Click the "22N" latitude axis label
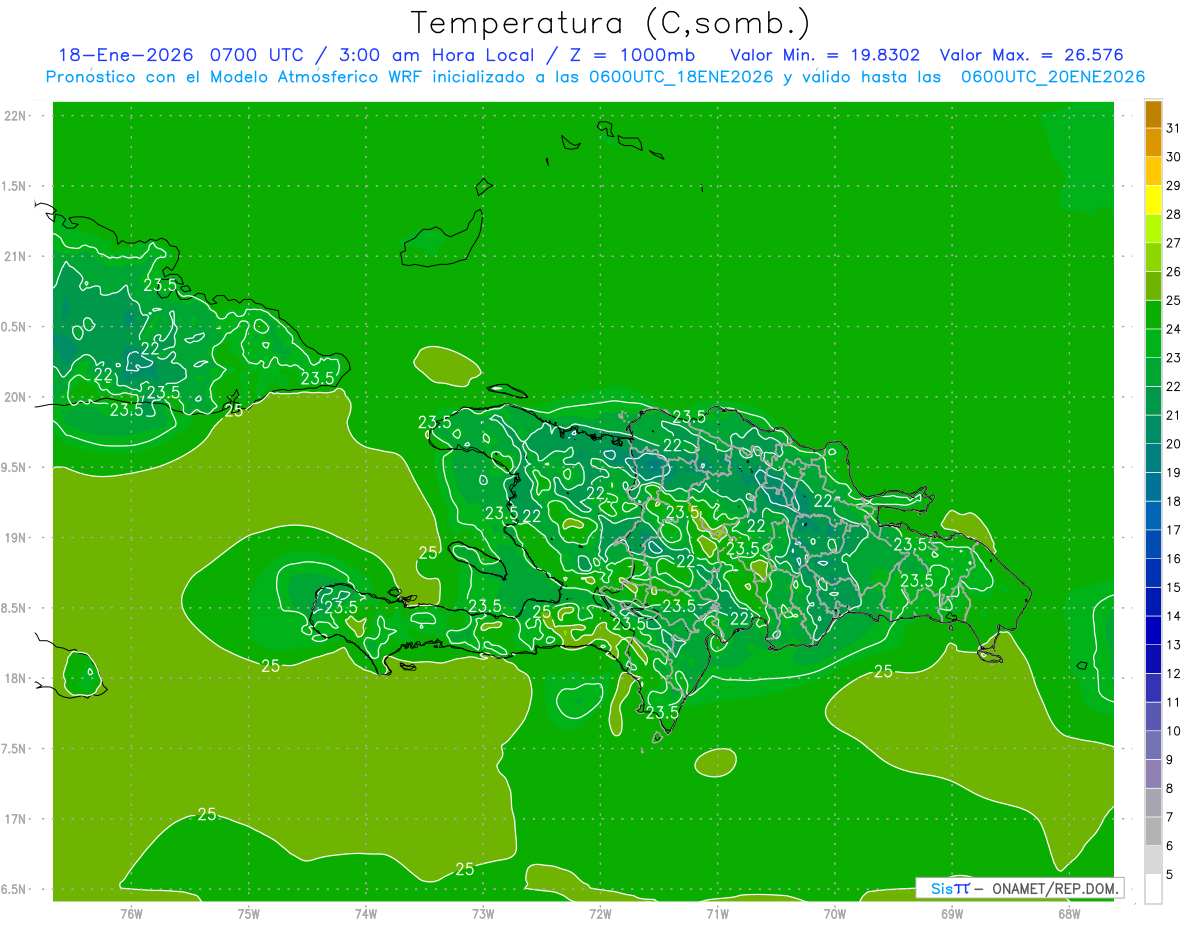Viewport: 1200px width, 927px height. pos(16,116)
